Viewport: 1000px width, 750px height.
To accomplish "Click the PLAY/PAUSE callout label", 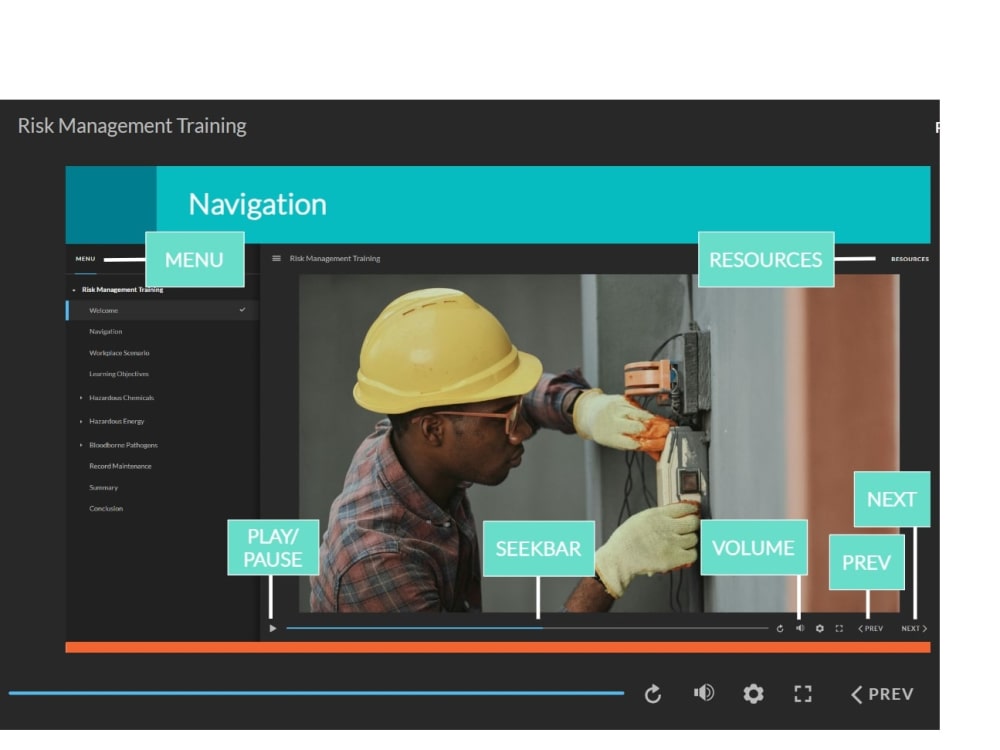I will pos(273,548).
